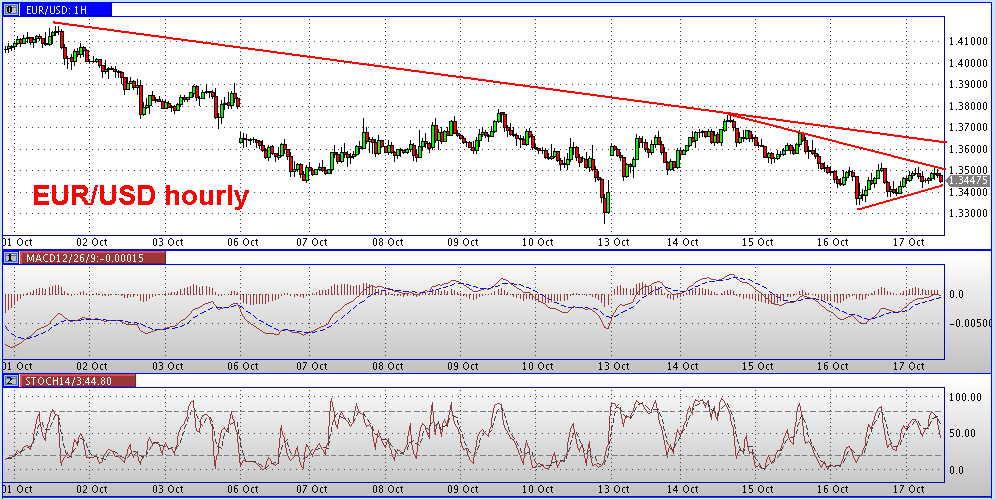Click 09 Oct date on price chart axis

(463, 243)
